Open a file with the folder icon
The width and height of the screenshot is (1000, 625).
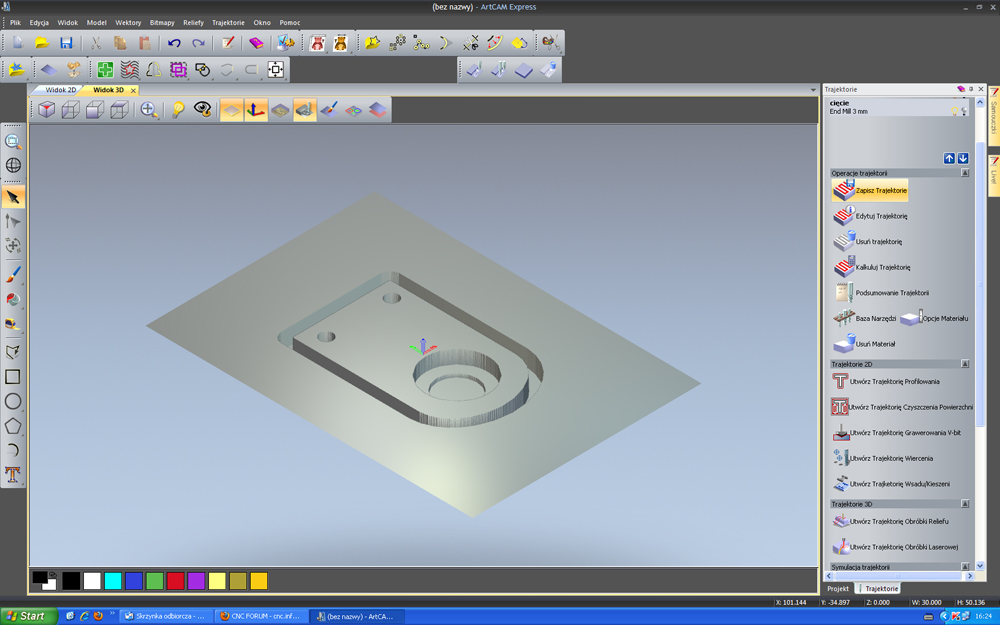click(x=42, y=43)
